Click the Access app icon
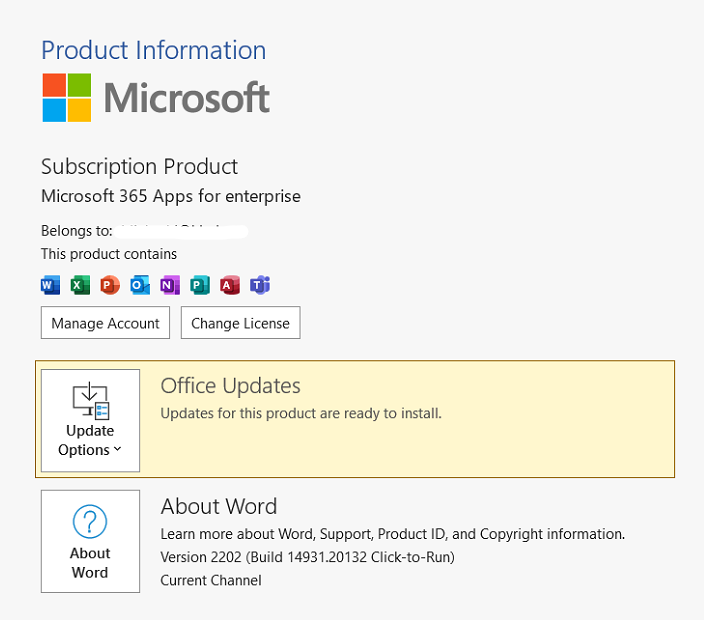This screenshot has height=620, width=704. click(x=230, y=285)
